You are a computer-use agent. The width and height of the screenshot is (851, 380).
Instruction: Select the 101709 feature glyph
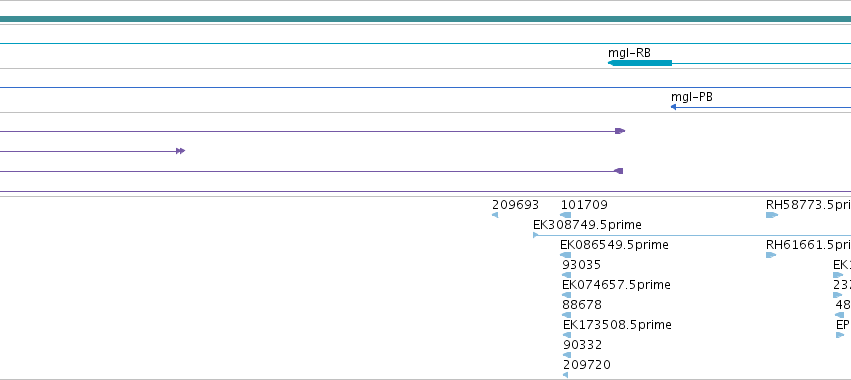click(566, 215)
